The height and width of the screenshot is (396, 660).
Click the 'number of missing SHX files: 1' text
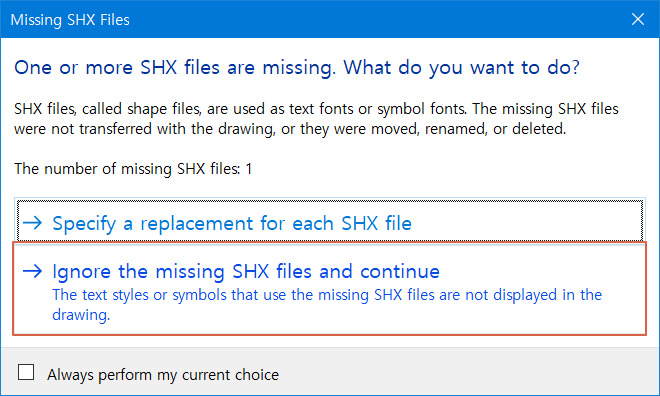133,169
